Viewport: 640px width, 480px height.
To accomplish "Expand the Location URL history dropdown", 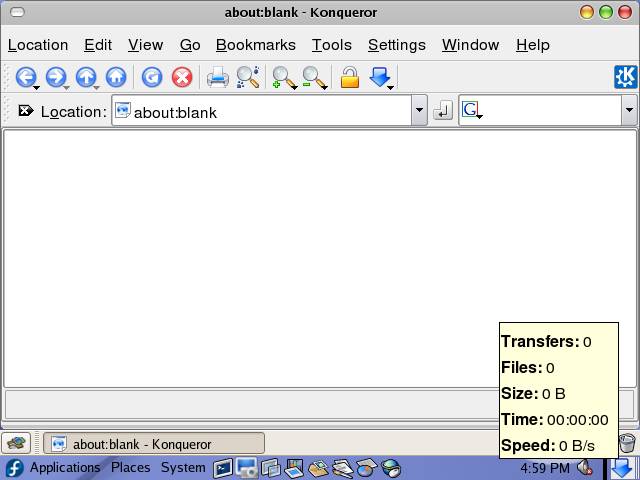I will point(419,111).
